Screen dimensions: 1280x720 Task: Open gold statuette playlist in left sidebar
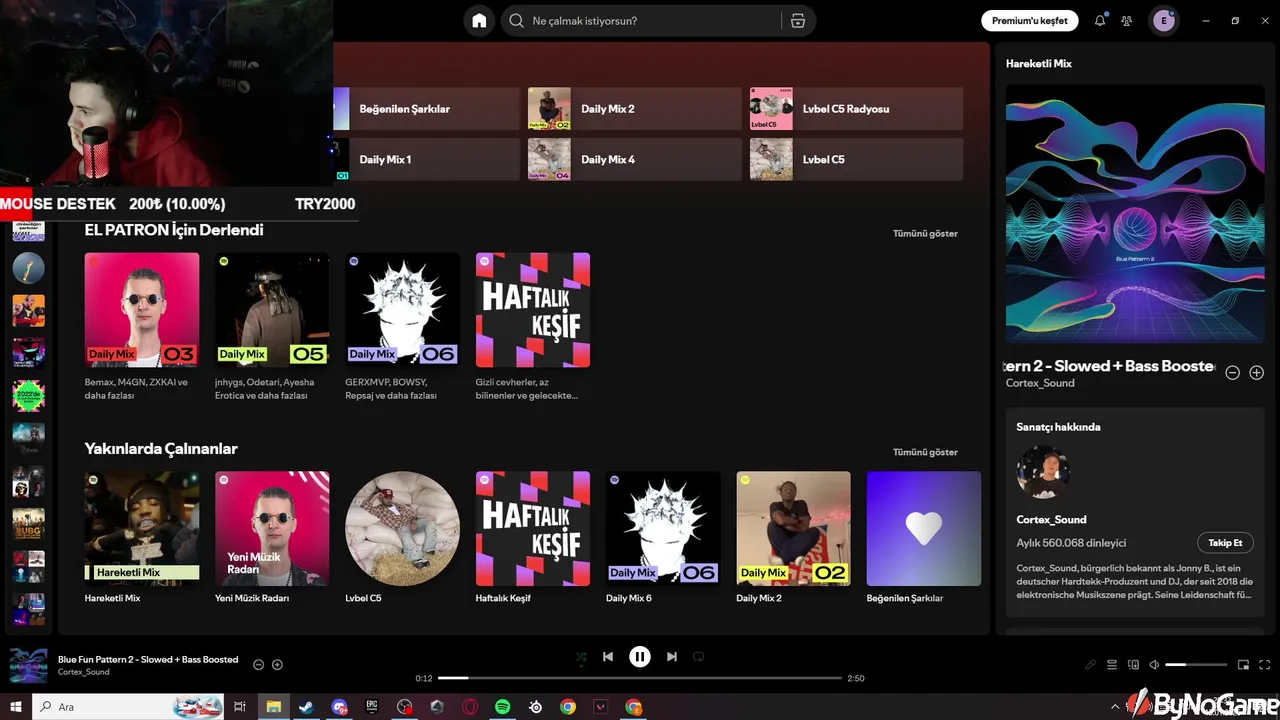[x=28, y=268]
